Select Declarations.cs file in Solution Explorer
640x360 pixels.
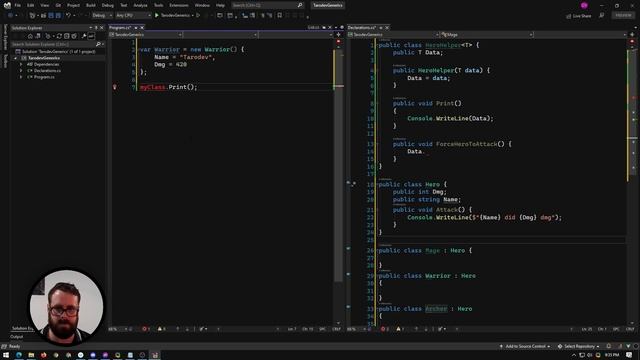(47, 71)
